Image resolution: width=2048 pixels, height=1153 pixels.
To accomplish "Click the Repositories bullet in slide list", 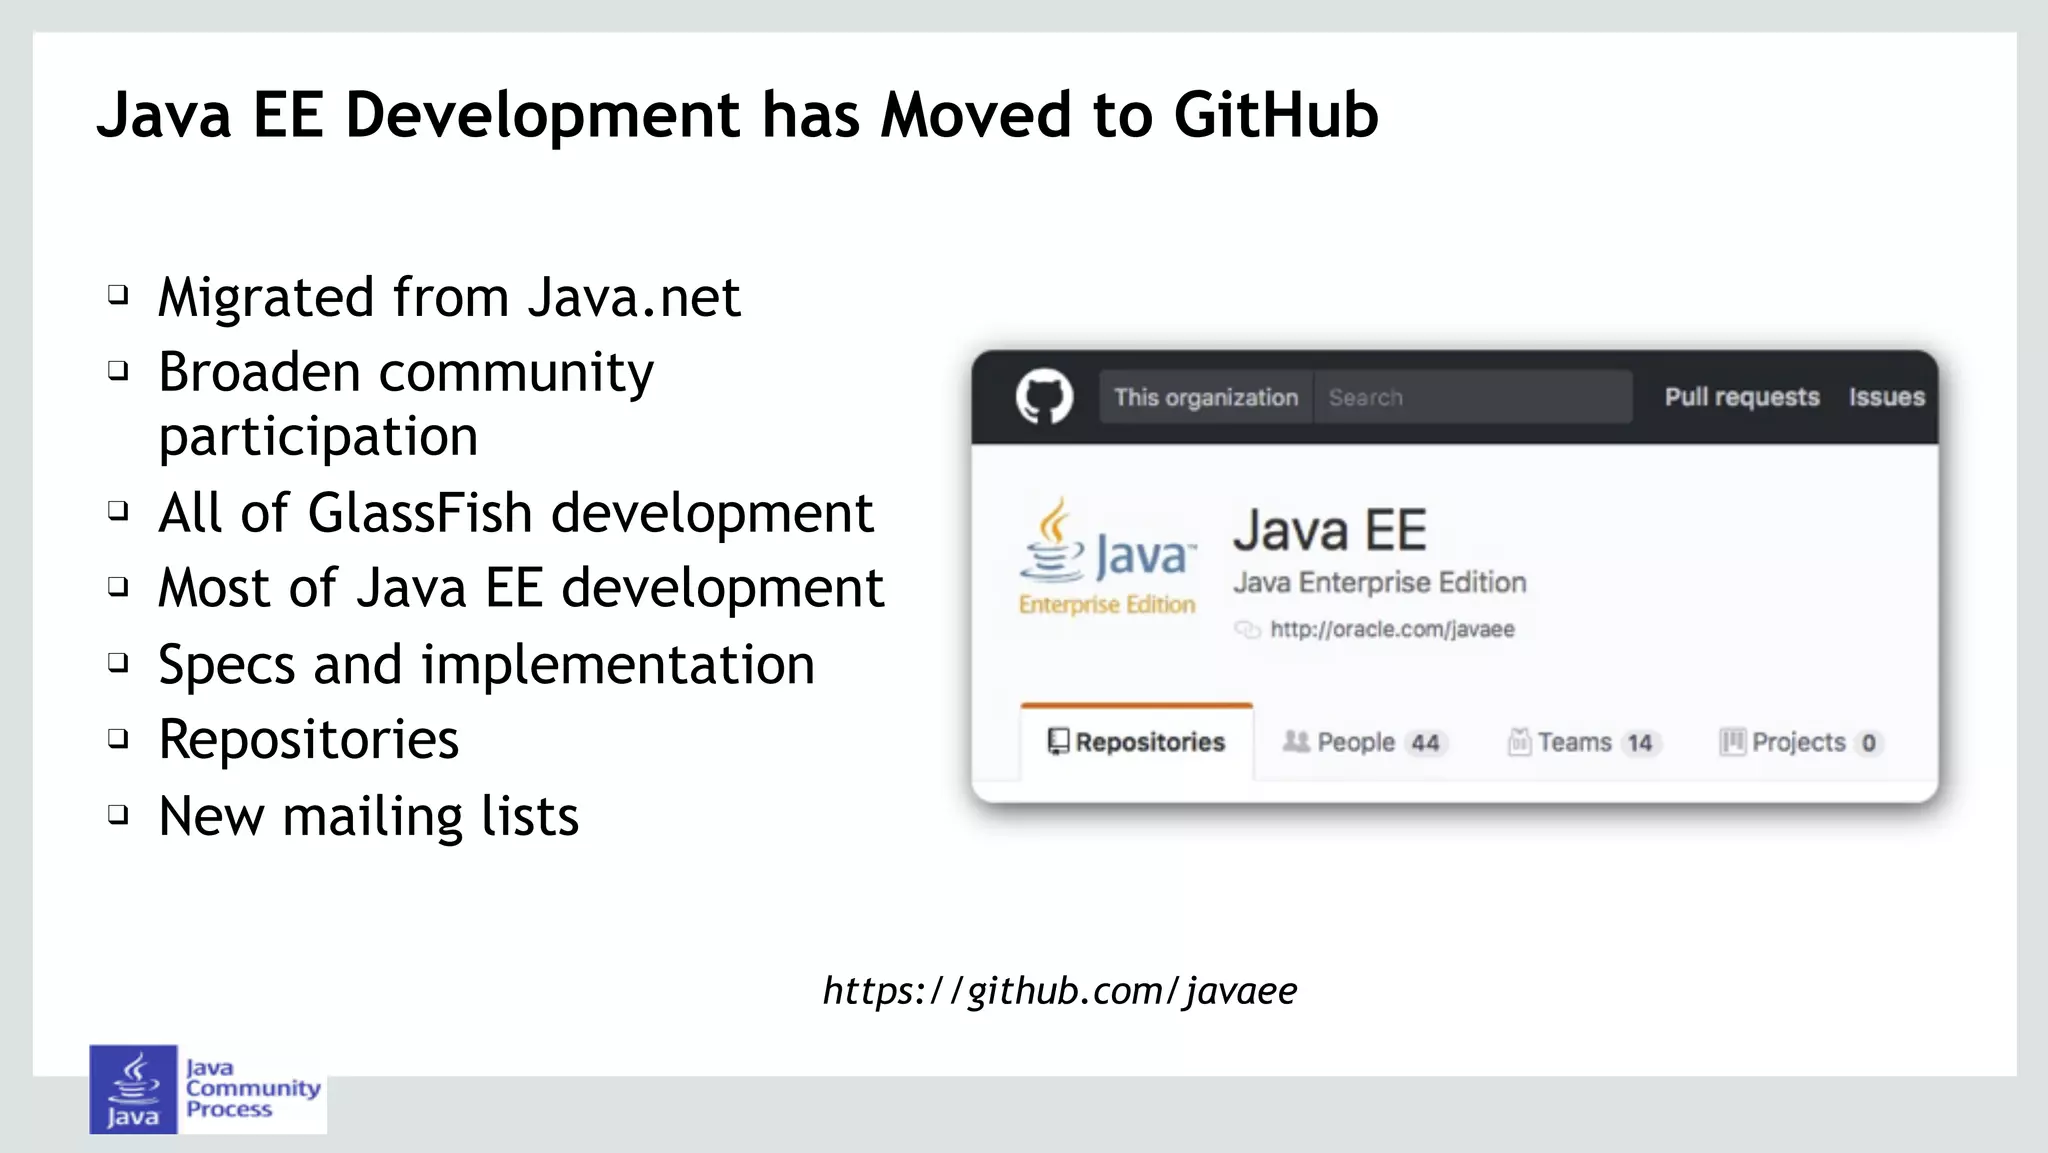I will click(x=308, y=741).
